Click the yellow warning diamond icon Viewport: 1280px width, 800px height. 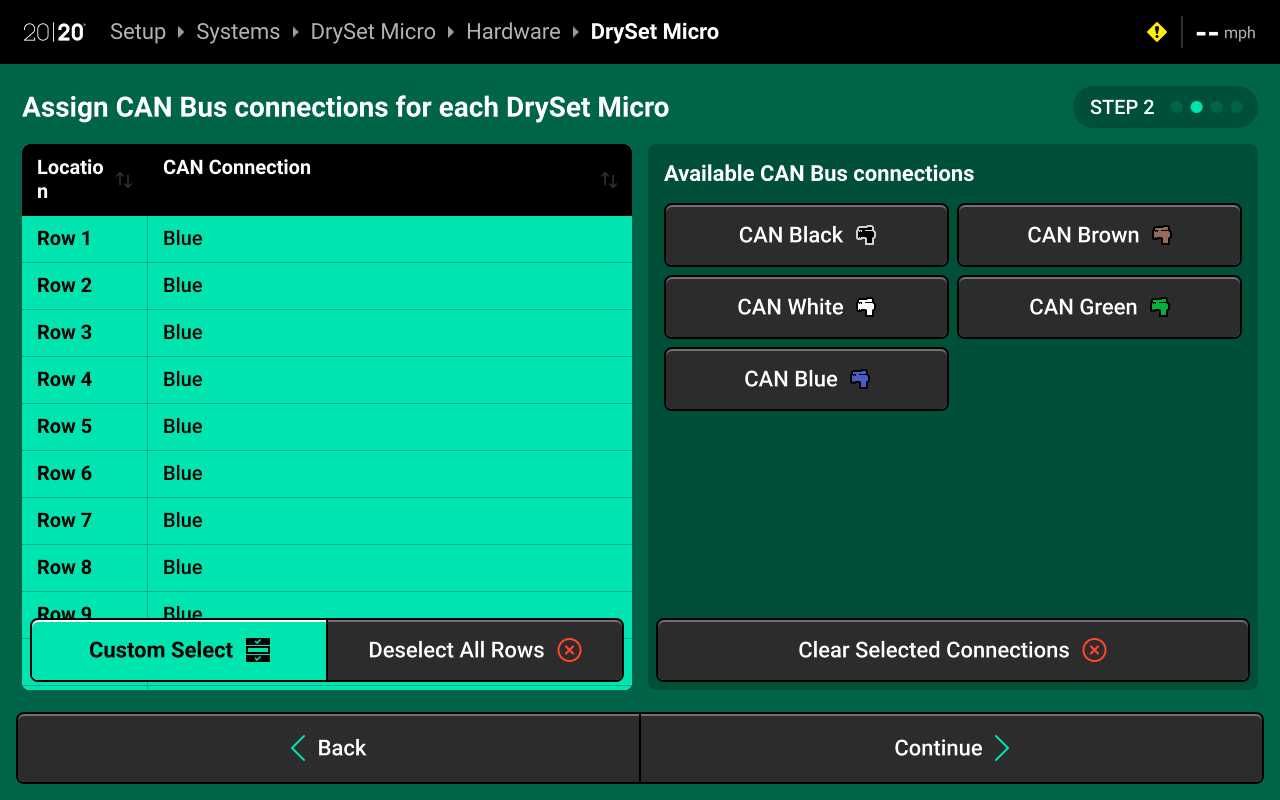pos(1156,32)
